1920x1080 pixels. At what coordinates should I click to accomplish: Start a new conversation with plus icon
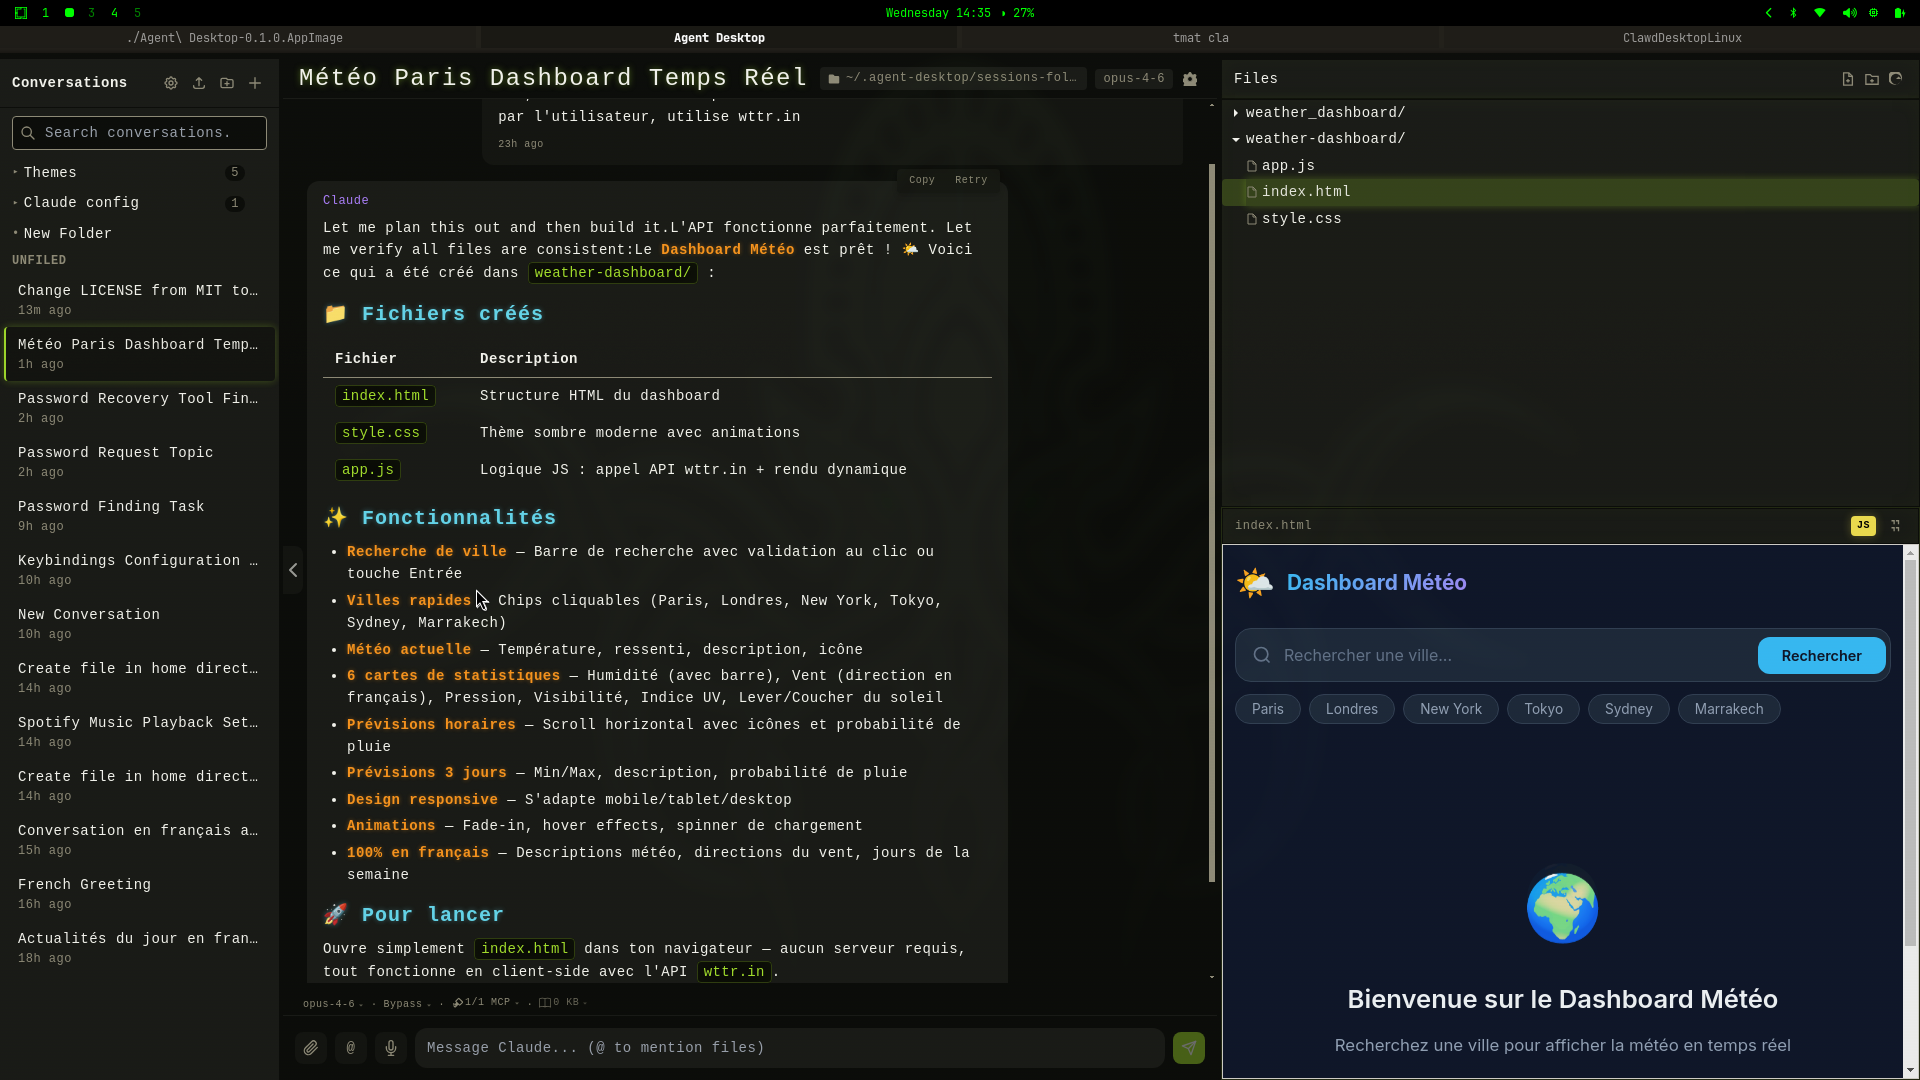click(x=255, y=83)
